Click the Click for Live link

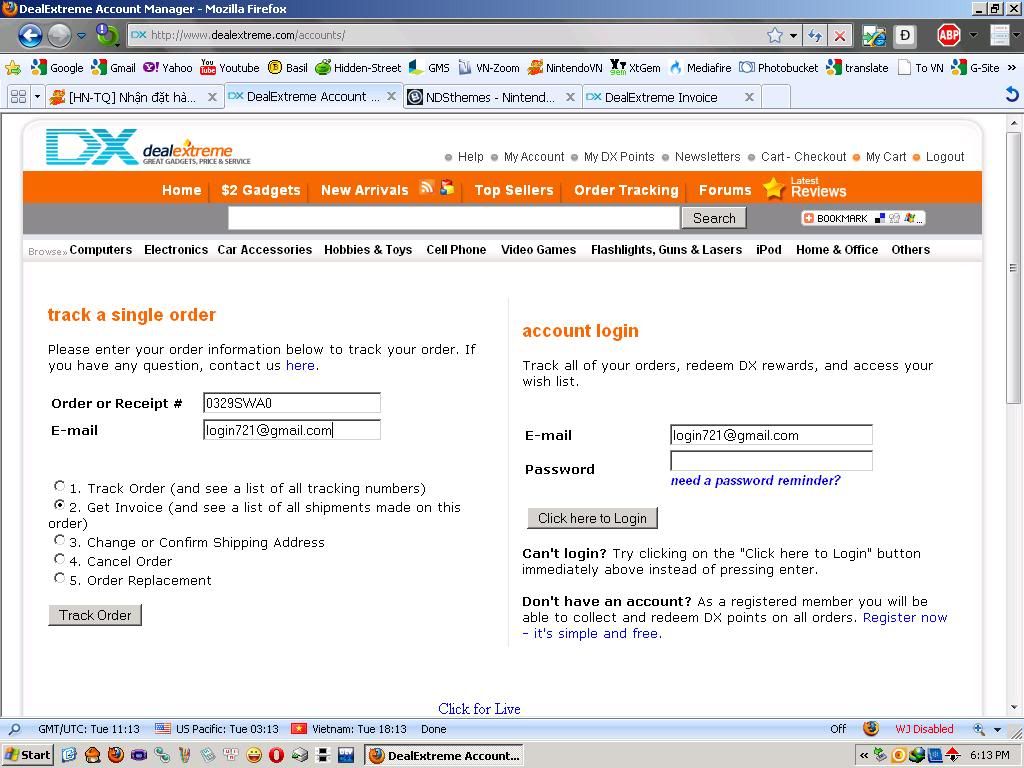(479, 709)
